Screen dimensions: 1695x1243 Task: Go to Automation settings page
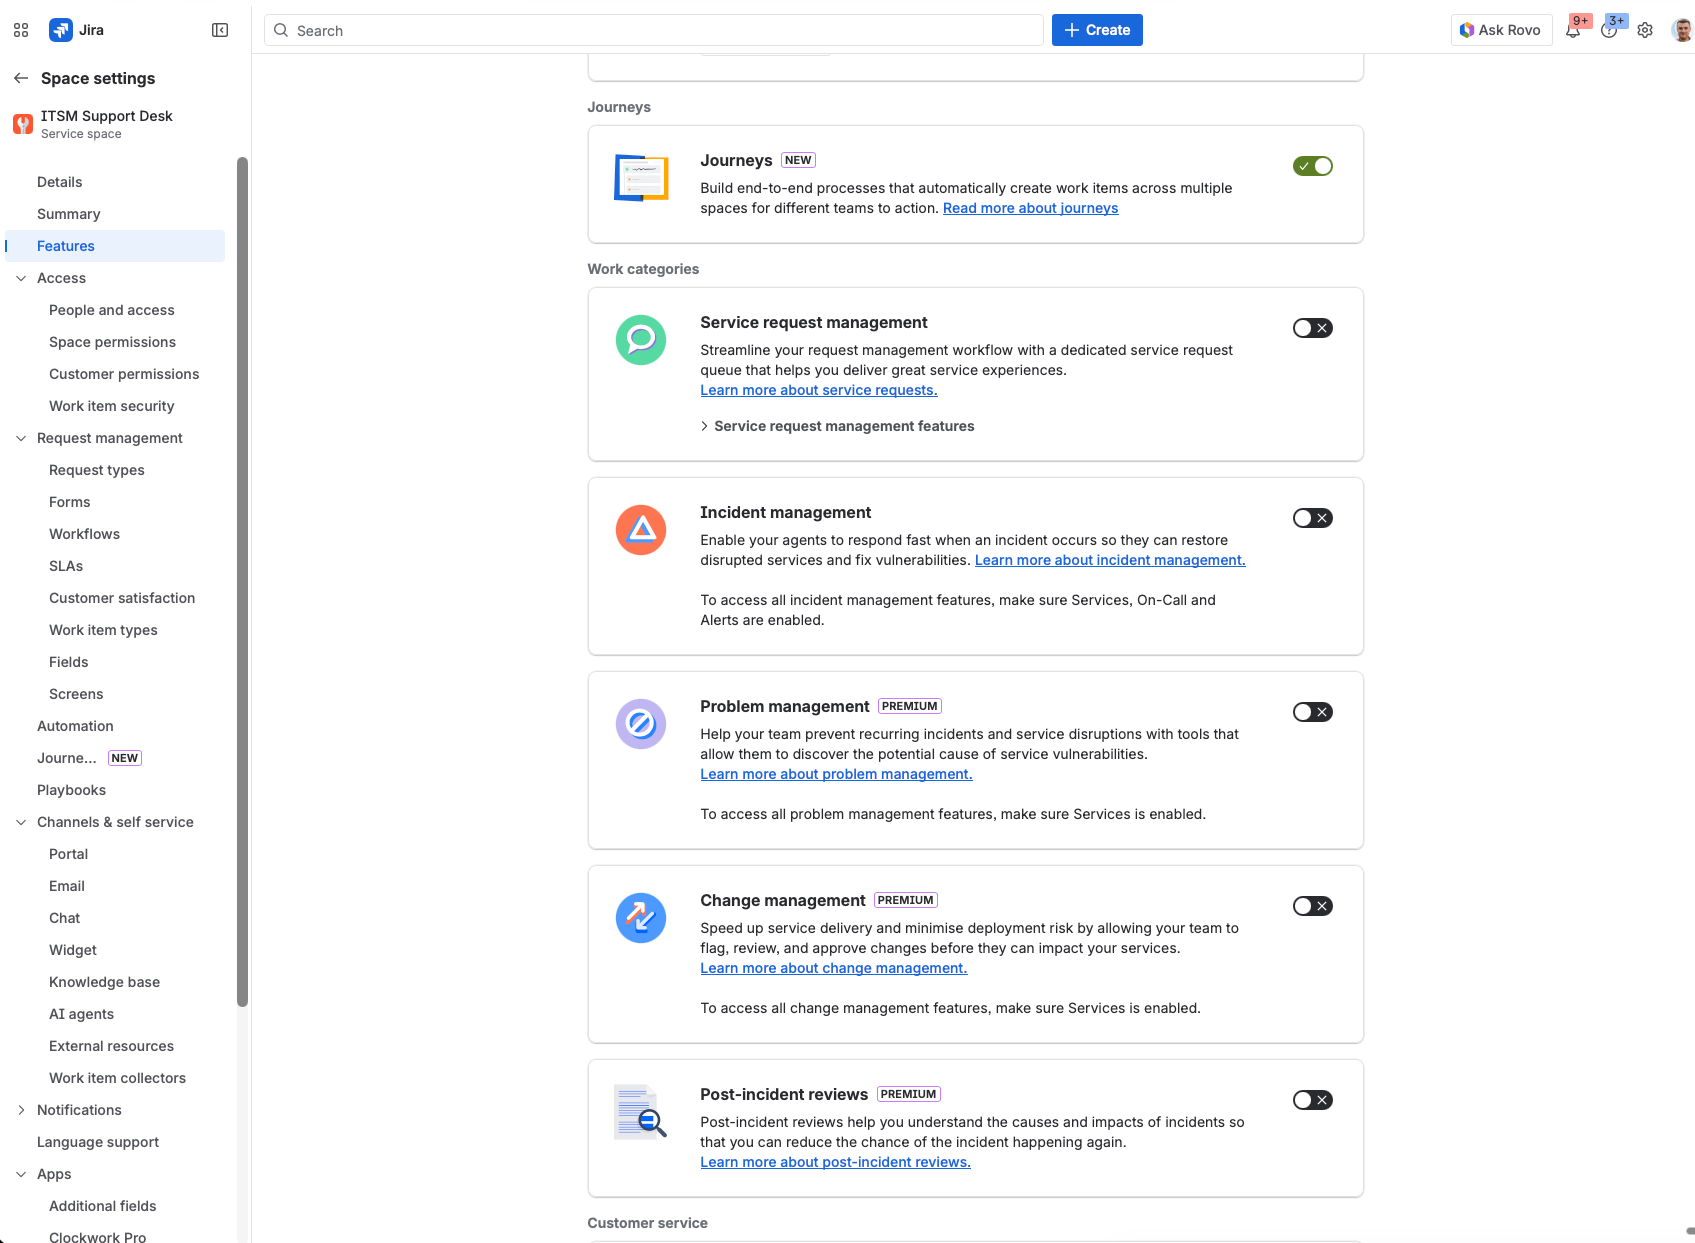click(x=75, y=726)
